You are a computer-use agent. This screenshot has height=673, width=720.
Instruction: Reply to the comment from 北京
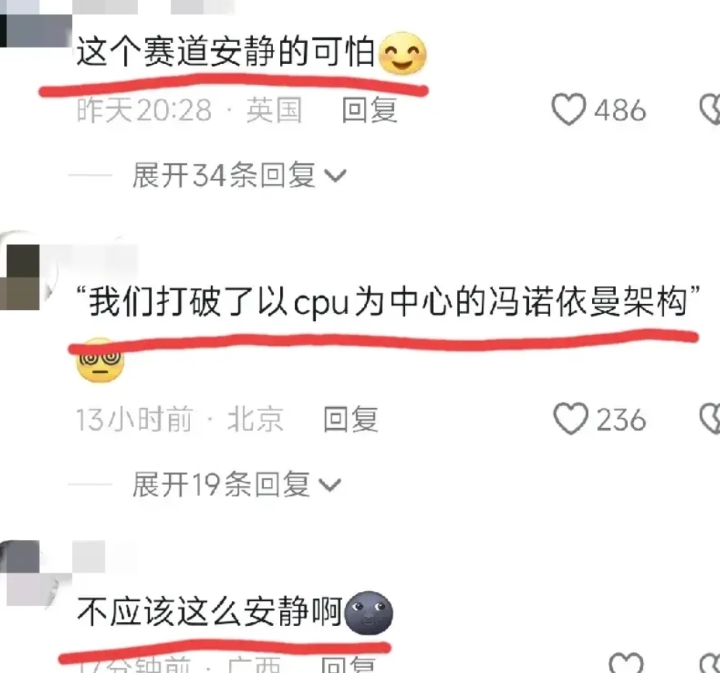[351, 419]
